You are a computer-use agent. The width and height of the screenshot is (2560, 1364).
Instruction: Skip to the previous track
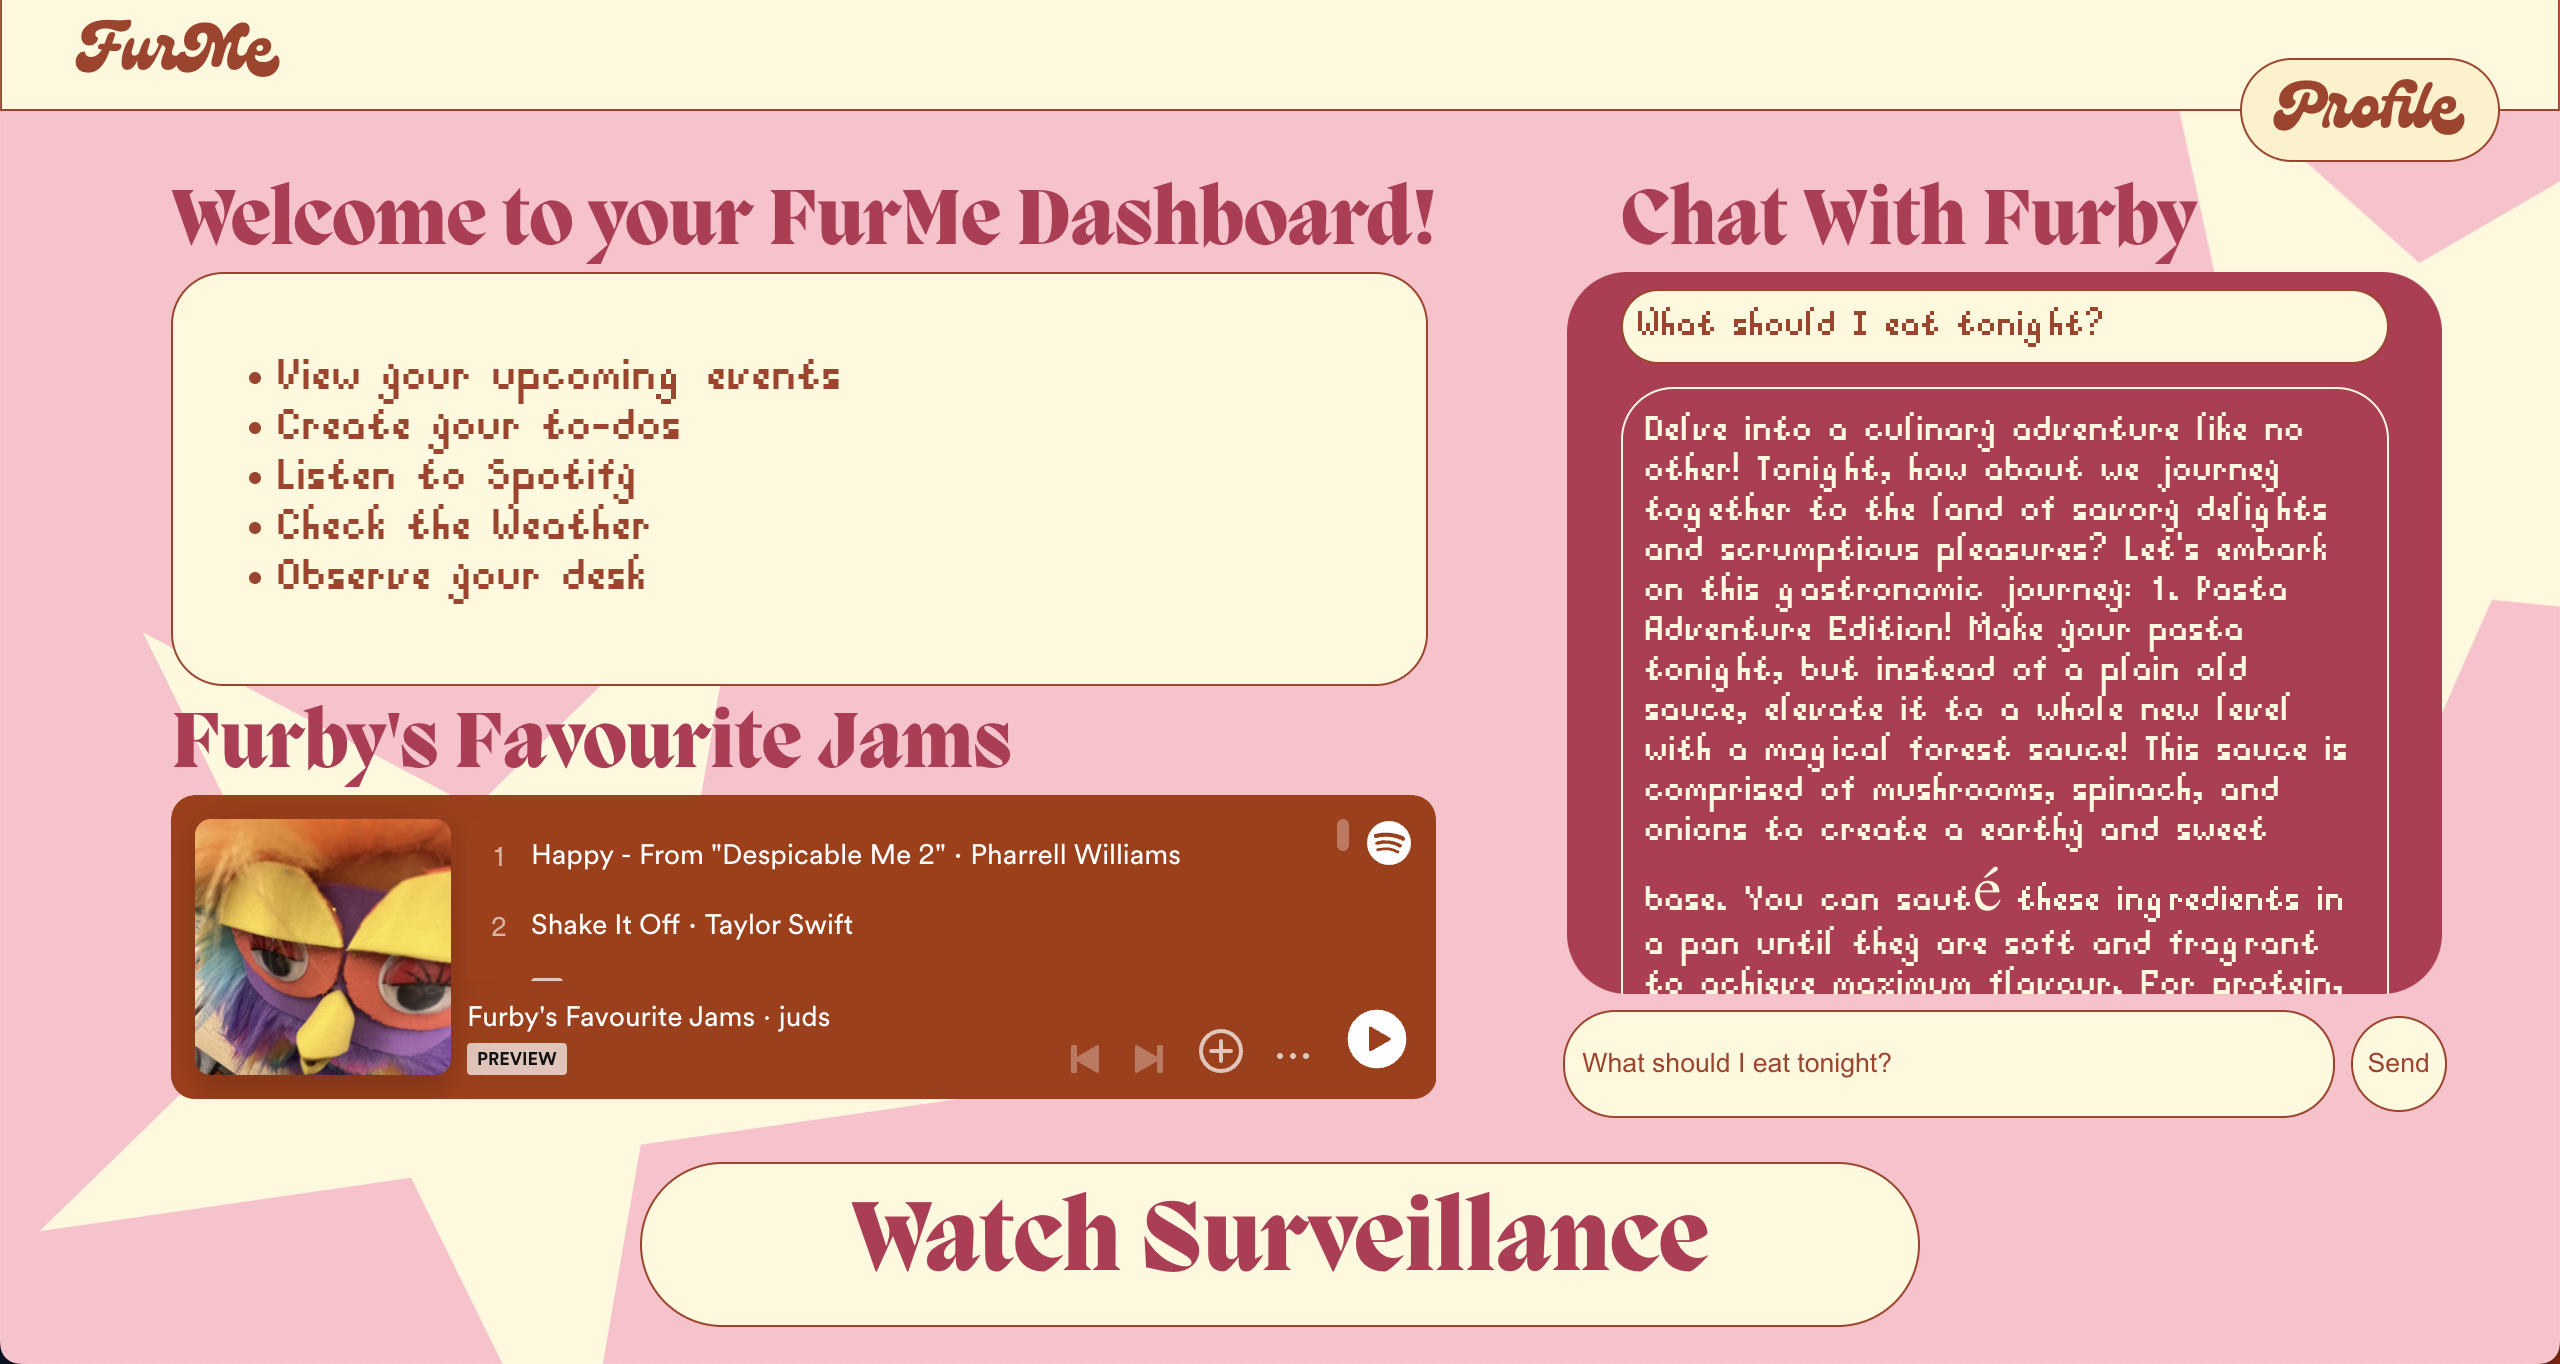(1084, 1058)
